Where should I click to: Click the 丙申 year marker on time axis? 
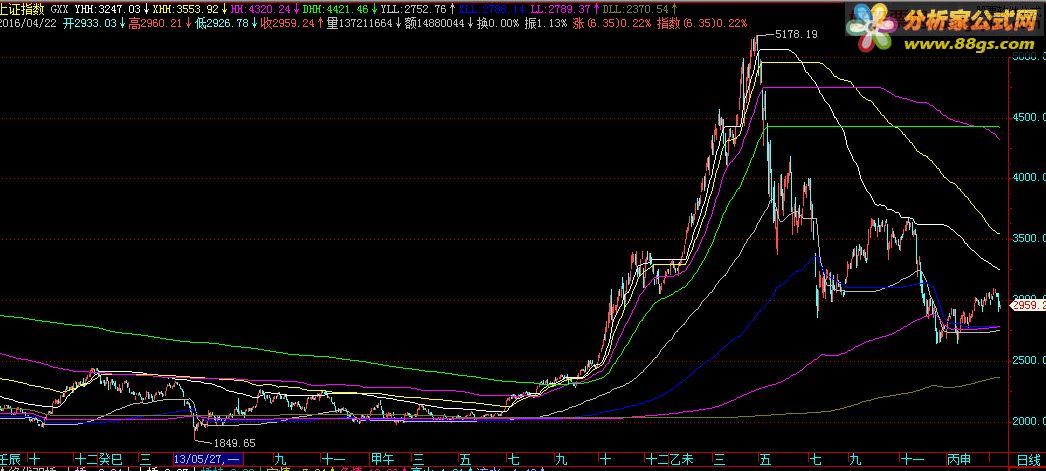coord(959,460)
